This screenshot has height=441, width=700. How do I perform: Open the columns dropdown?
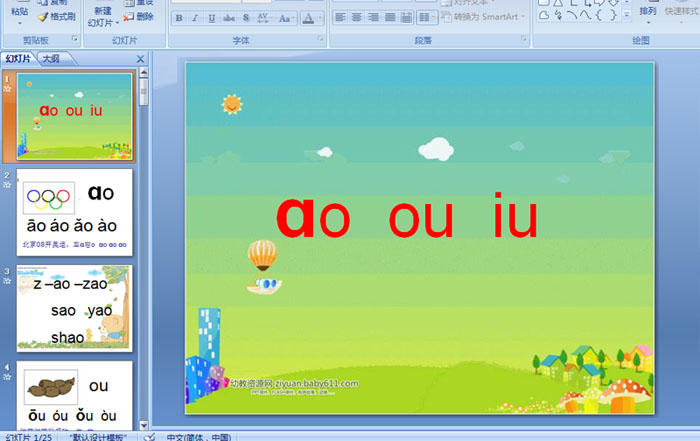pos(426,17)
